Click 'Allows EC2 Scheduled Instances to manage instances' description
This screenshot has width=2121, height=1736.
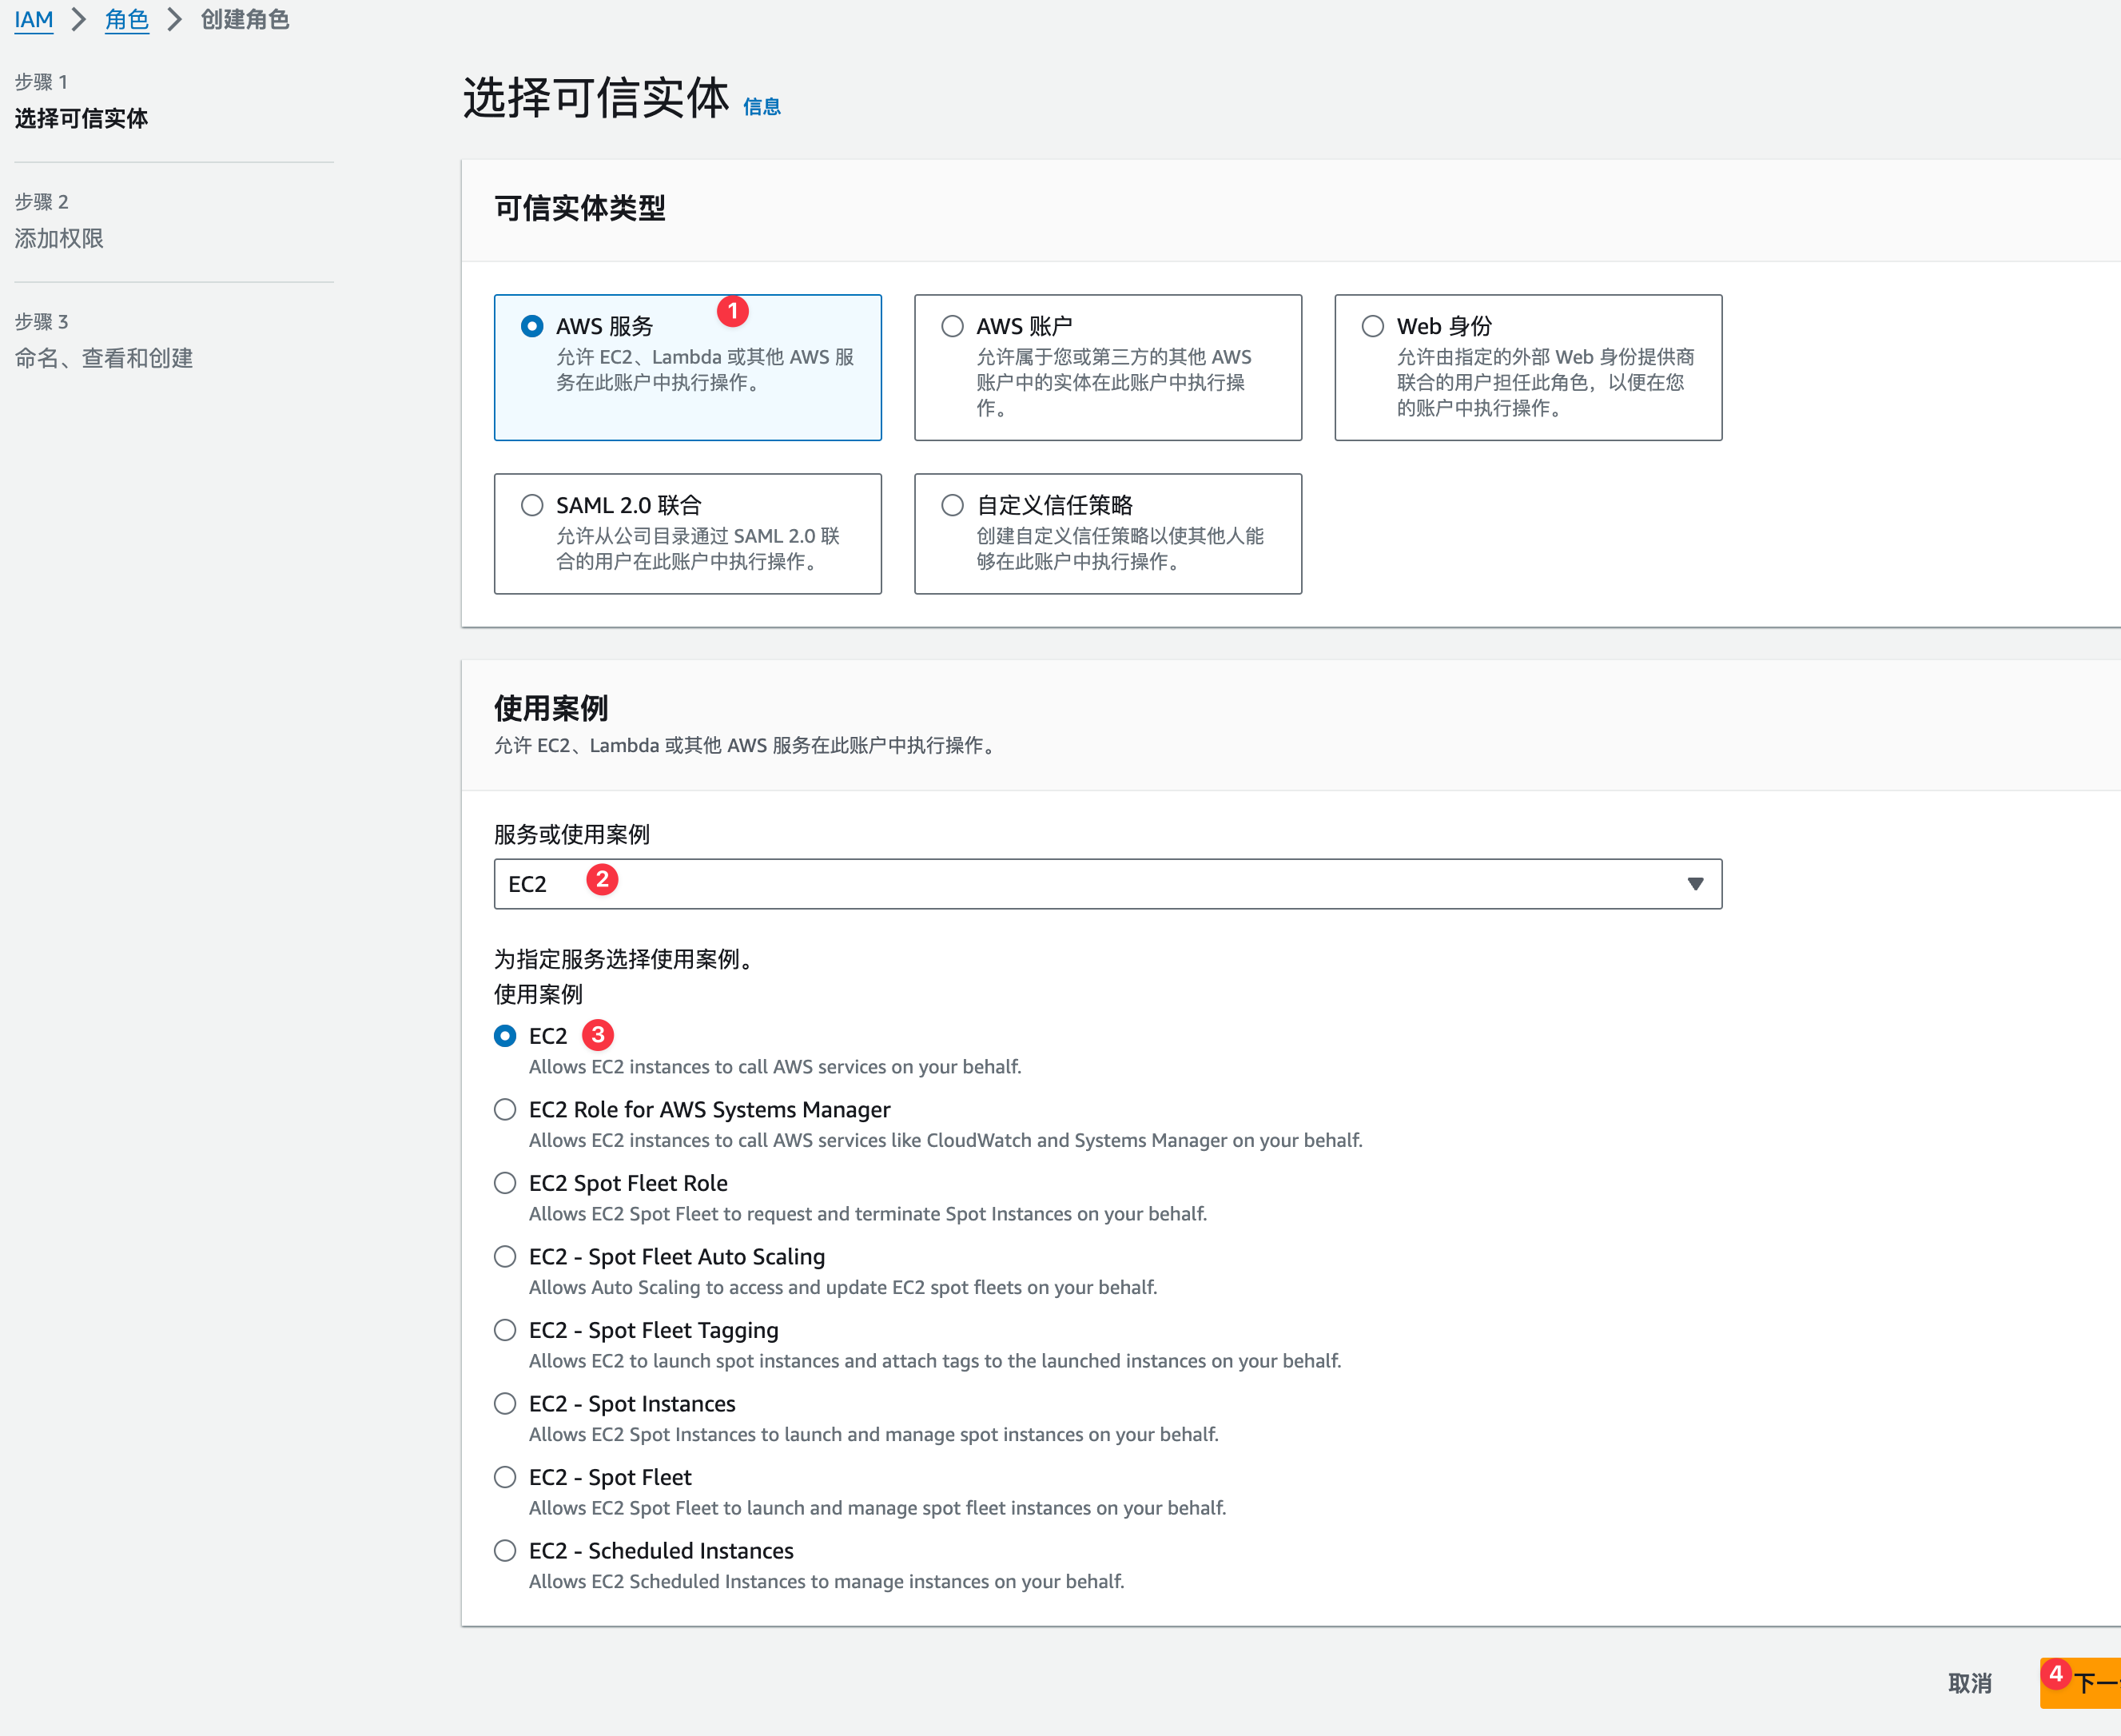tap(827, 1582)
